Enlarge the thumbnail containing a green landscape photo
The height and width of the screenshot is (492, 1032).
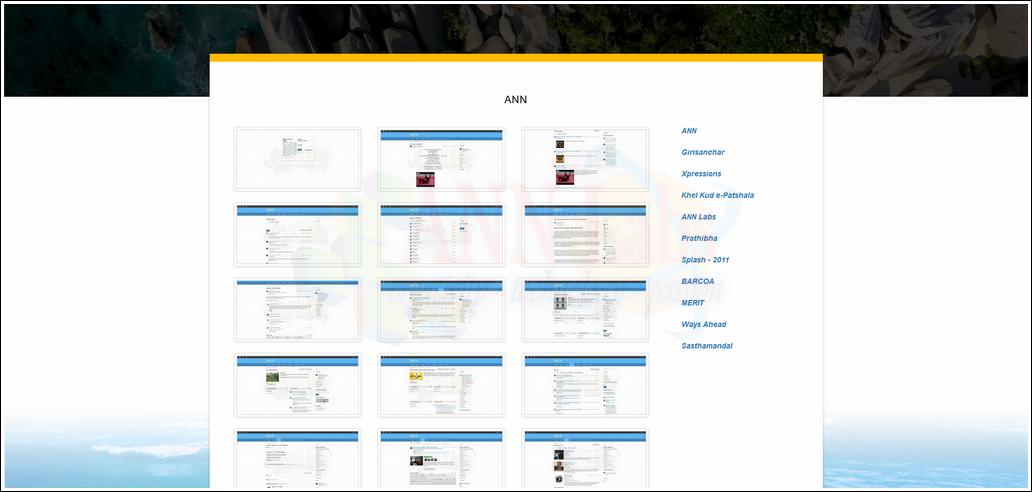[297, 385]
